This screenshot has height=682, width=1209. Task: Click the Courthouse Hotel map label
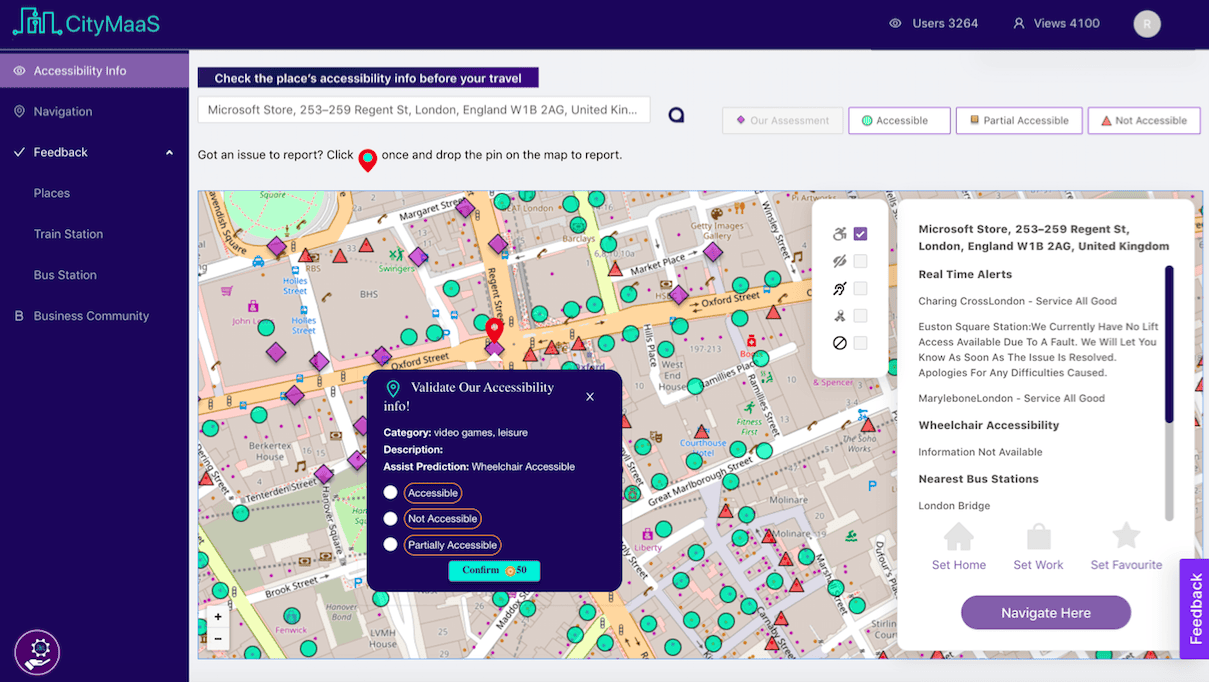[703, 447]
